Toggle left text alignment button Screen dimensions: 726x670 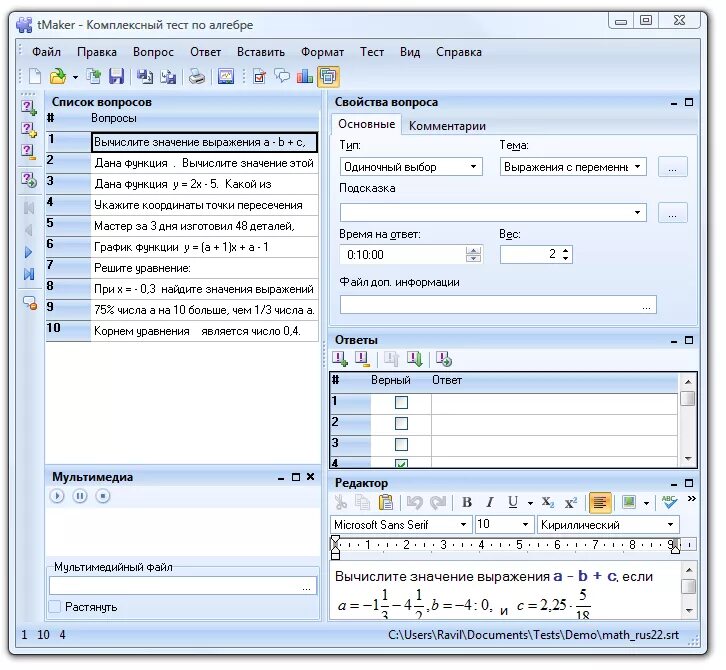pos(600,502)
